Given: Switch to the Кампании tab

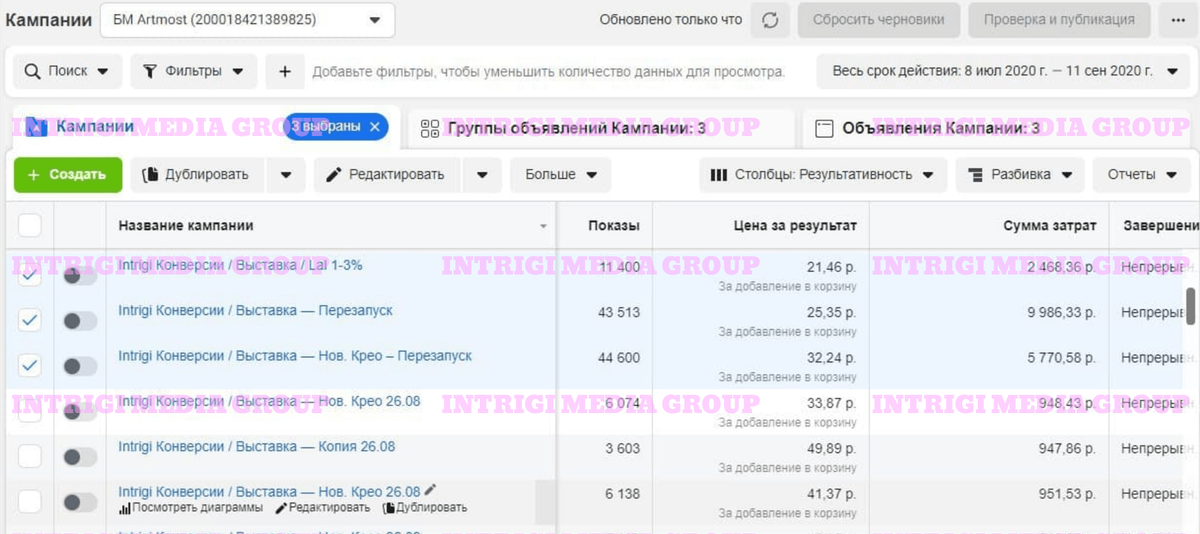Looking at the screenshot, I should (95, 126).
